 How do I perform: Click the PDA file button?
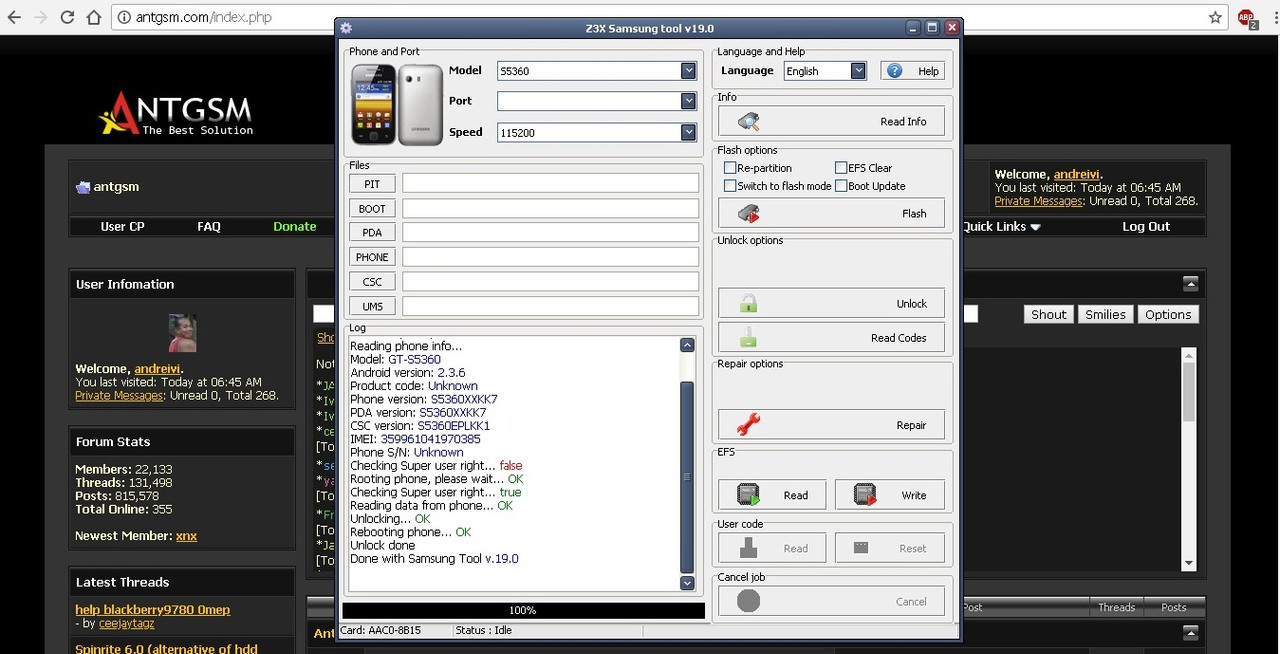click(372, 233)
